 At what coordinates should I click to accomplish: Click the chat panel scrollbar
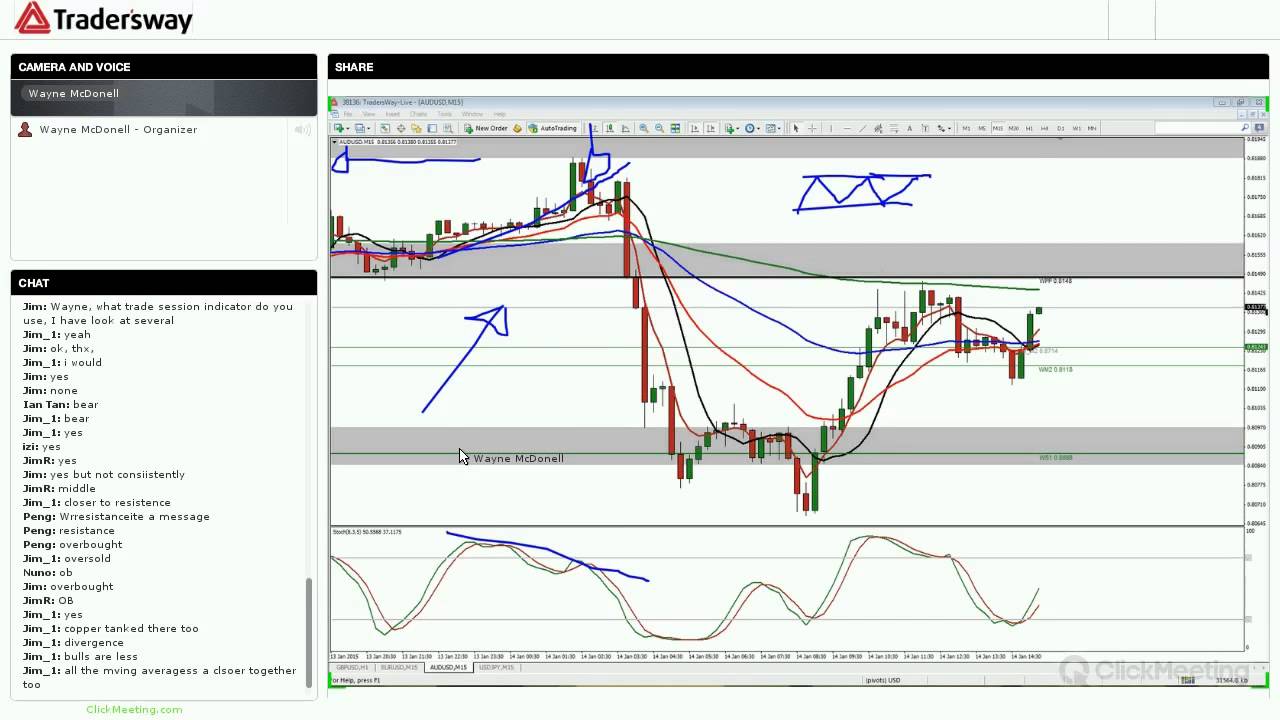309,632
